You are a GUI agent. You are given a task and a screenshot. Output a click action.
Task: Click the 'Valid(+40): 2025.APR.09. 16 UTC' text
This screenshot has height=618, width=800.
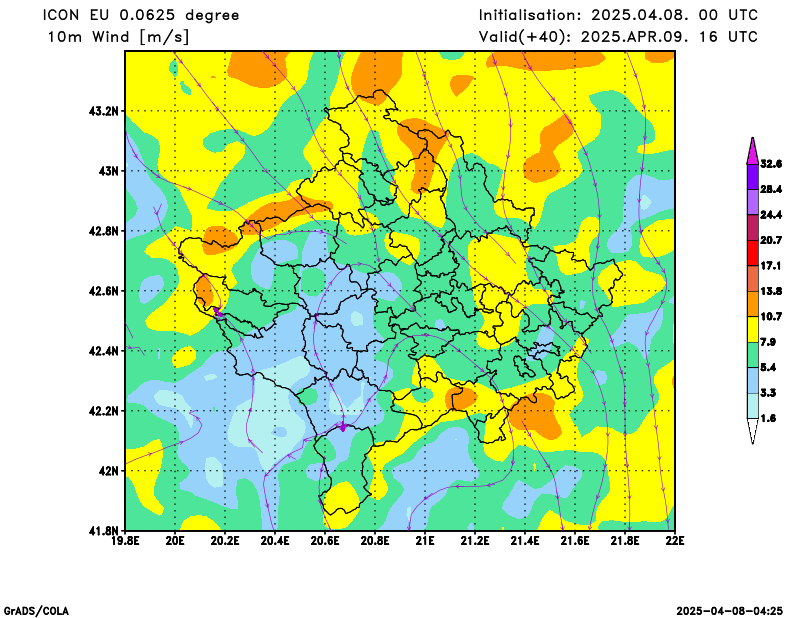tap(618, 37)
